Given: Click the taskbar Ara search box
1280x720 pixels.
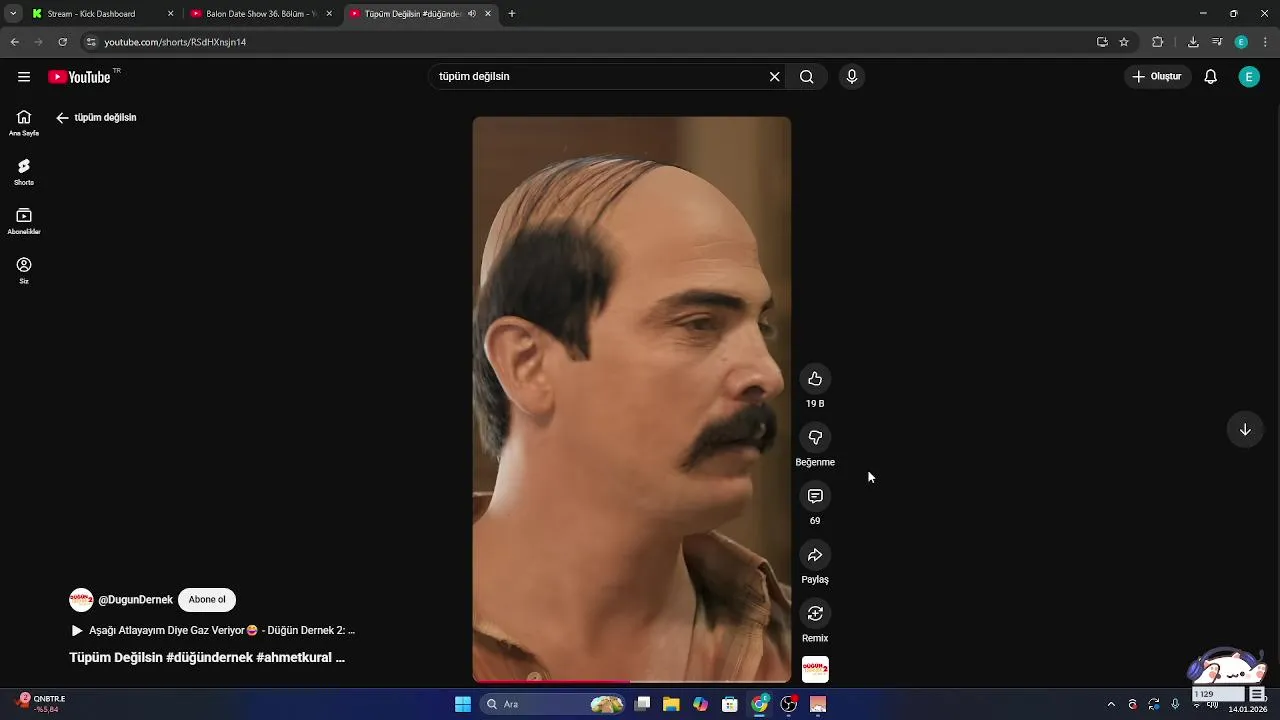Looking at the screenshot, I should [553, 704].
